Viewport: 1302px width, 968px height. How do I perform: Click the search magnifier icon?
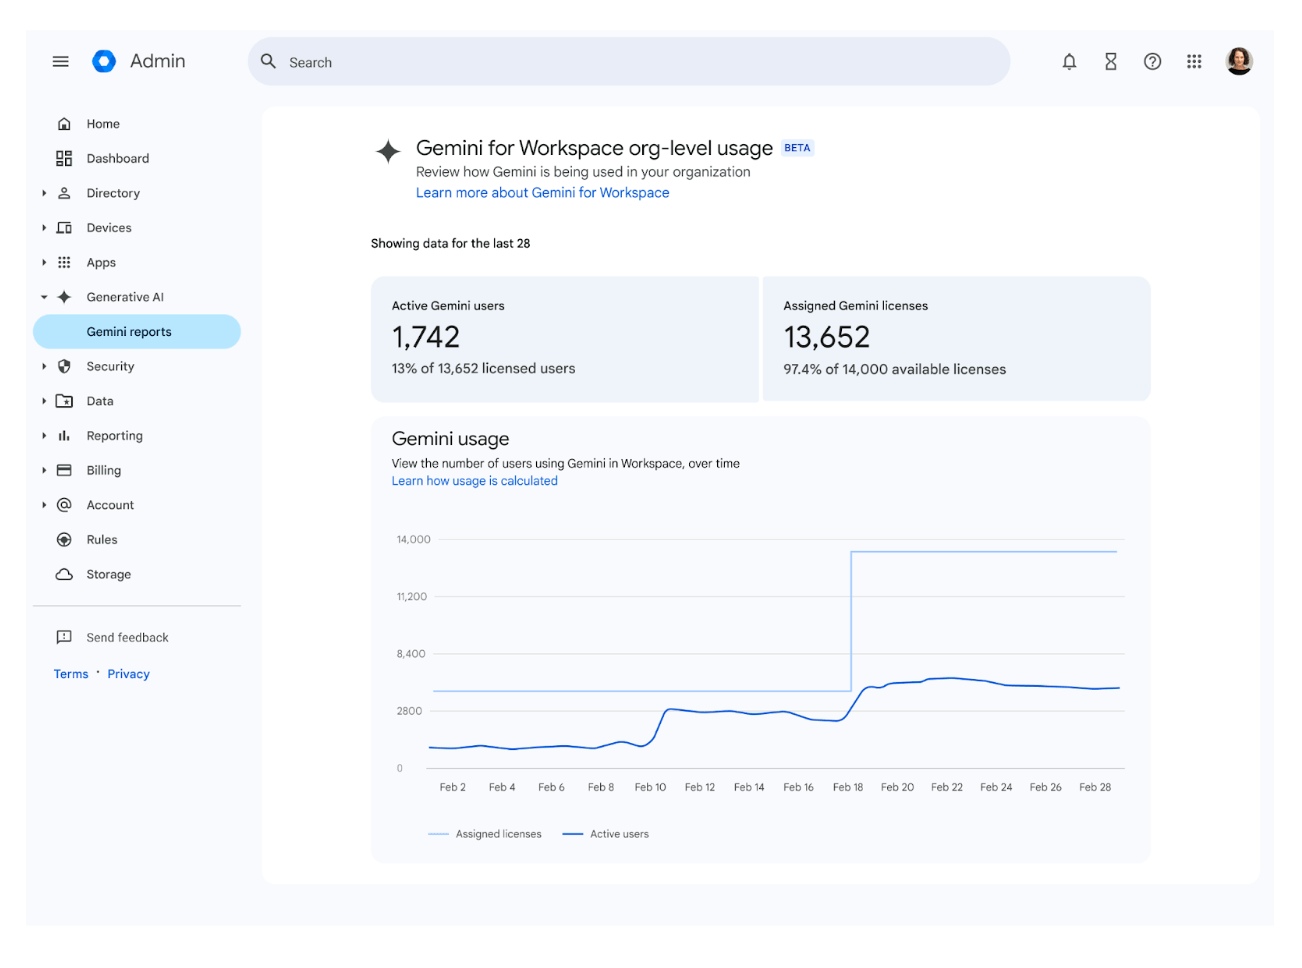pyautogui.click(x=268, y=61)
